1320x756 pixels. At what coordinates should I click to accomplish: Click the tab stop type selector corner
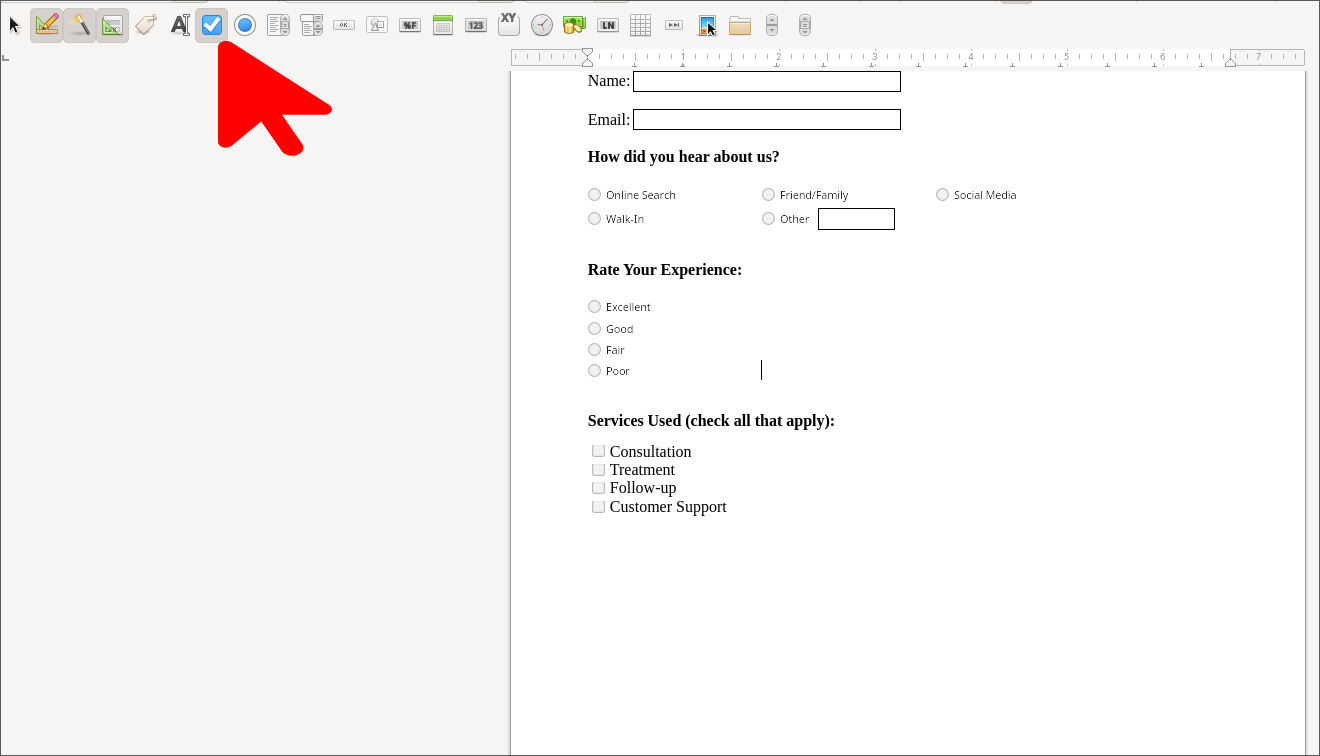click(x=6, y=57)
